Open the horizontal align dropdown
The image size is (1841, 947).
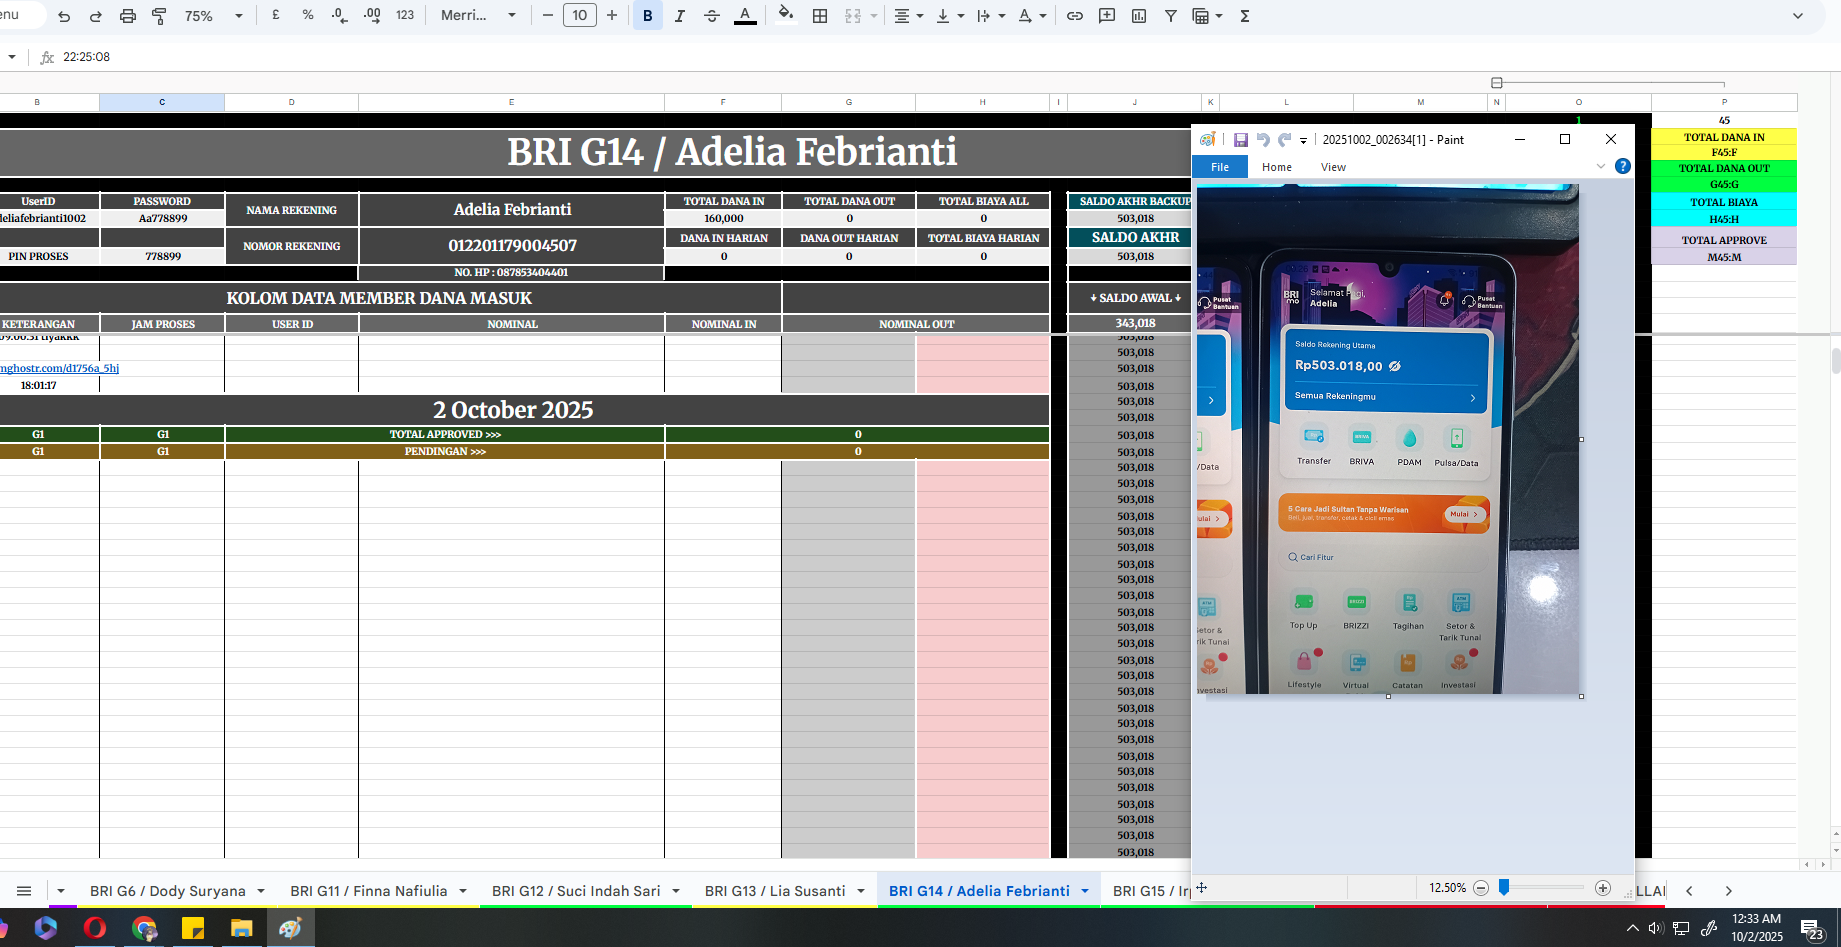coord(908,16)
